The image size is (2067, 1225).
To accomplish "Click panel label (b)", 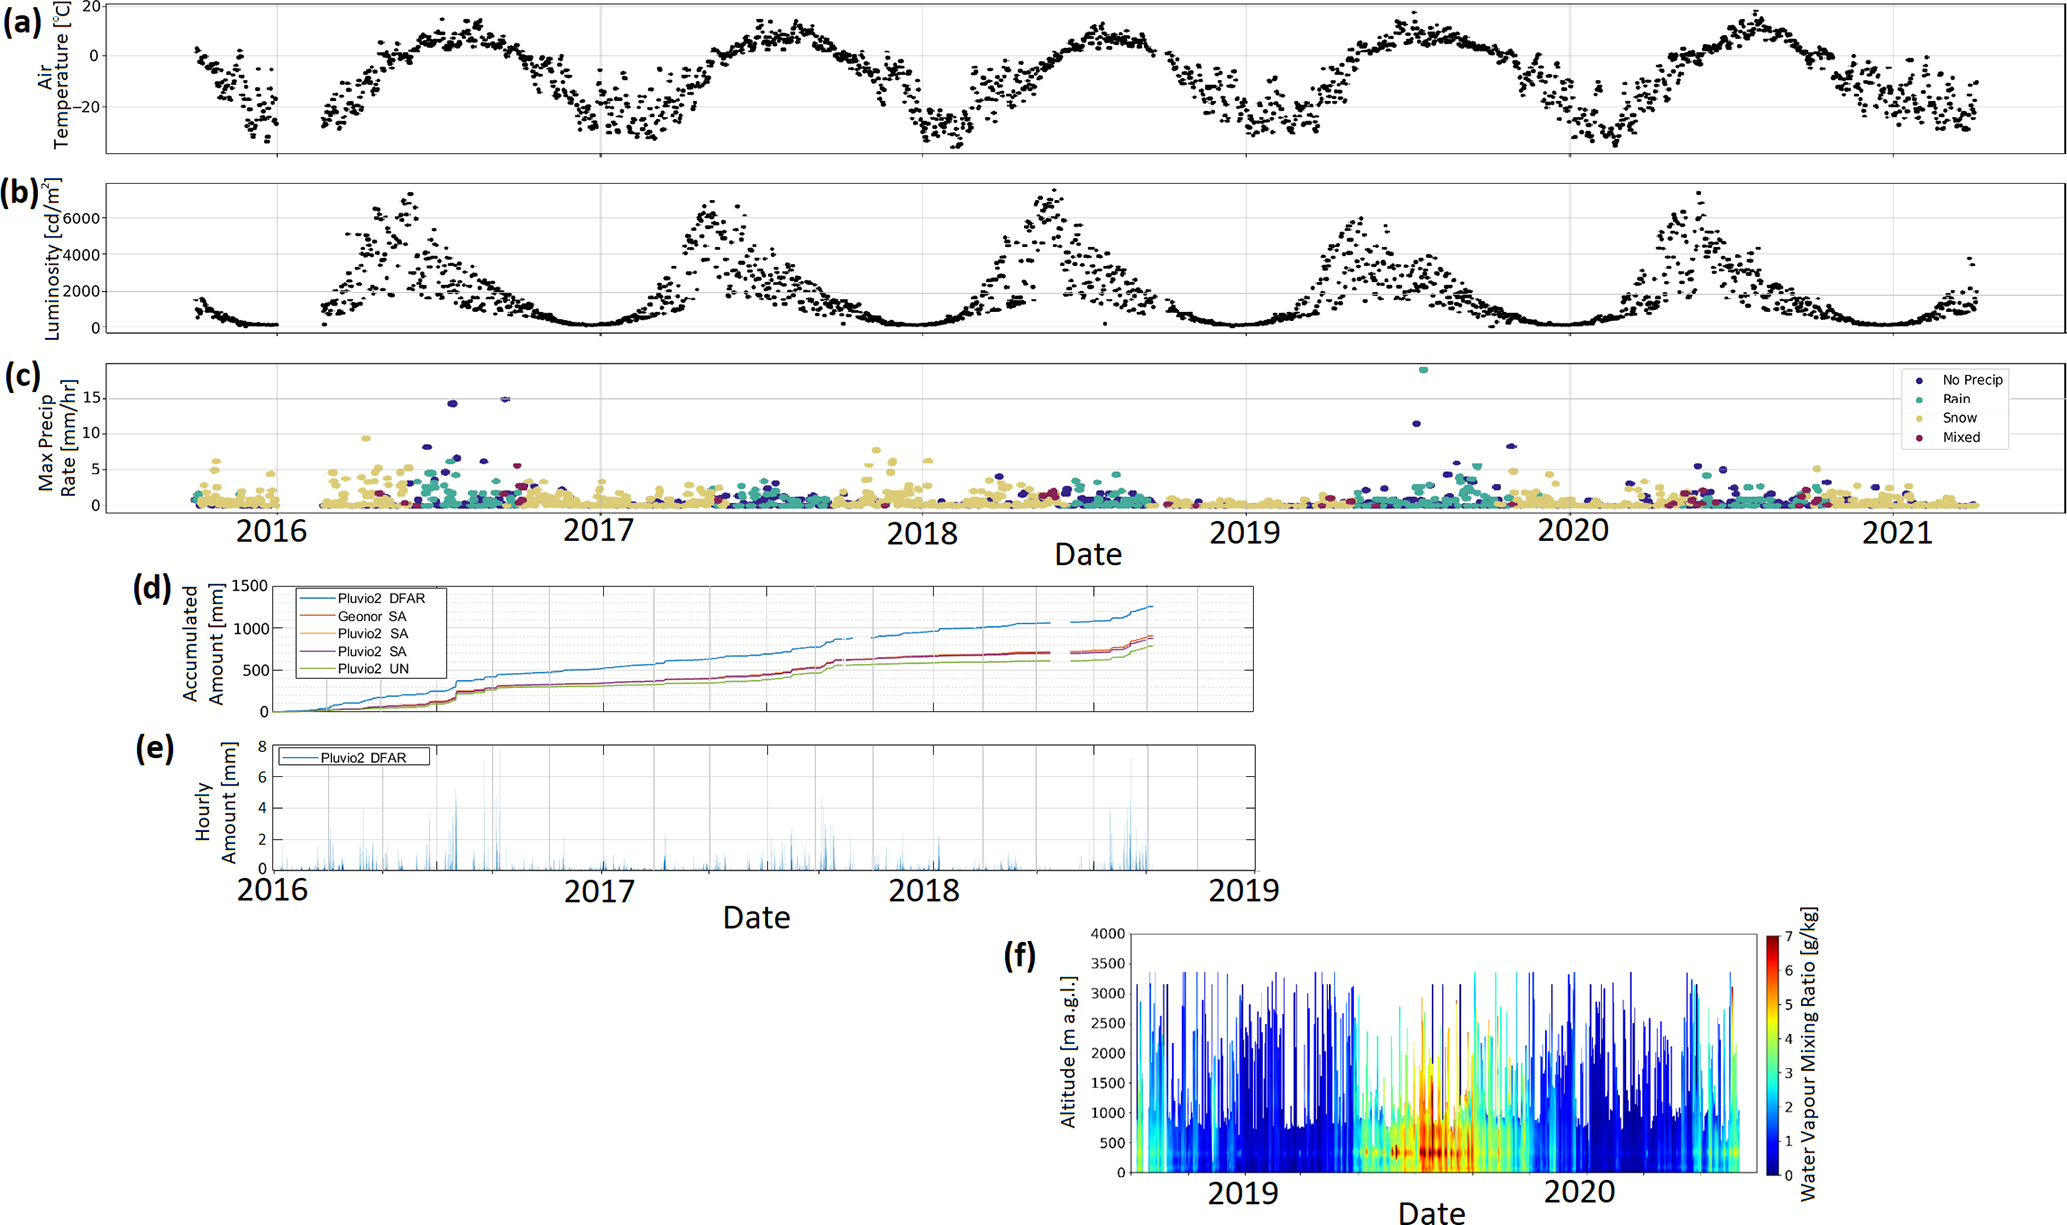I will click(x=20, y=192).
